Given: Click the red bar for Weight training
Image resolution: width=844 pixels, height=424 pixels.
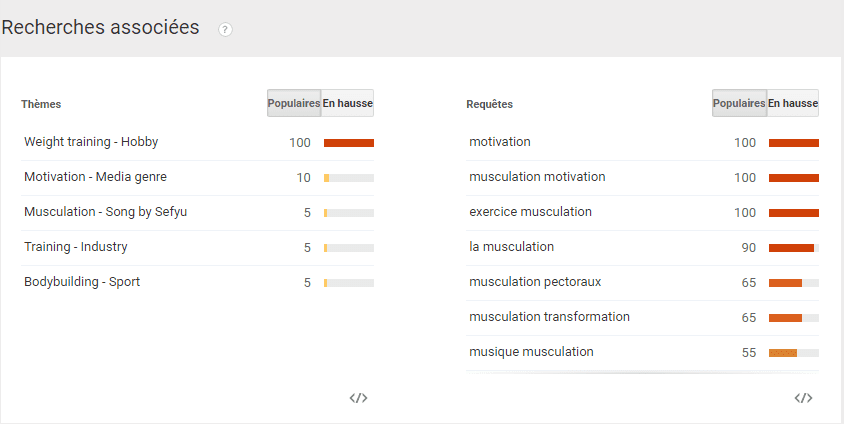Looking at the screenshot, I should pos(349,143).
